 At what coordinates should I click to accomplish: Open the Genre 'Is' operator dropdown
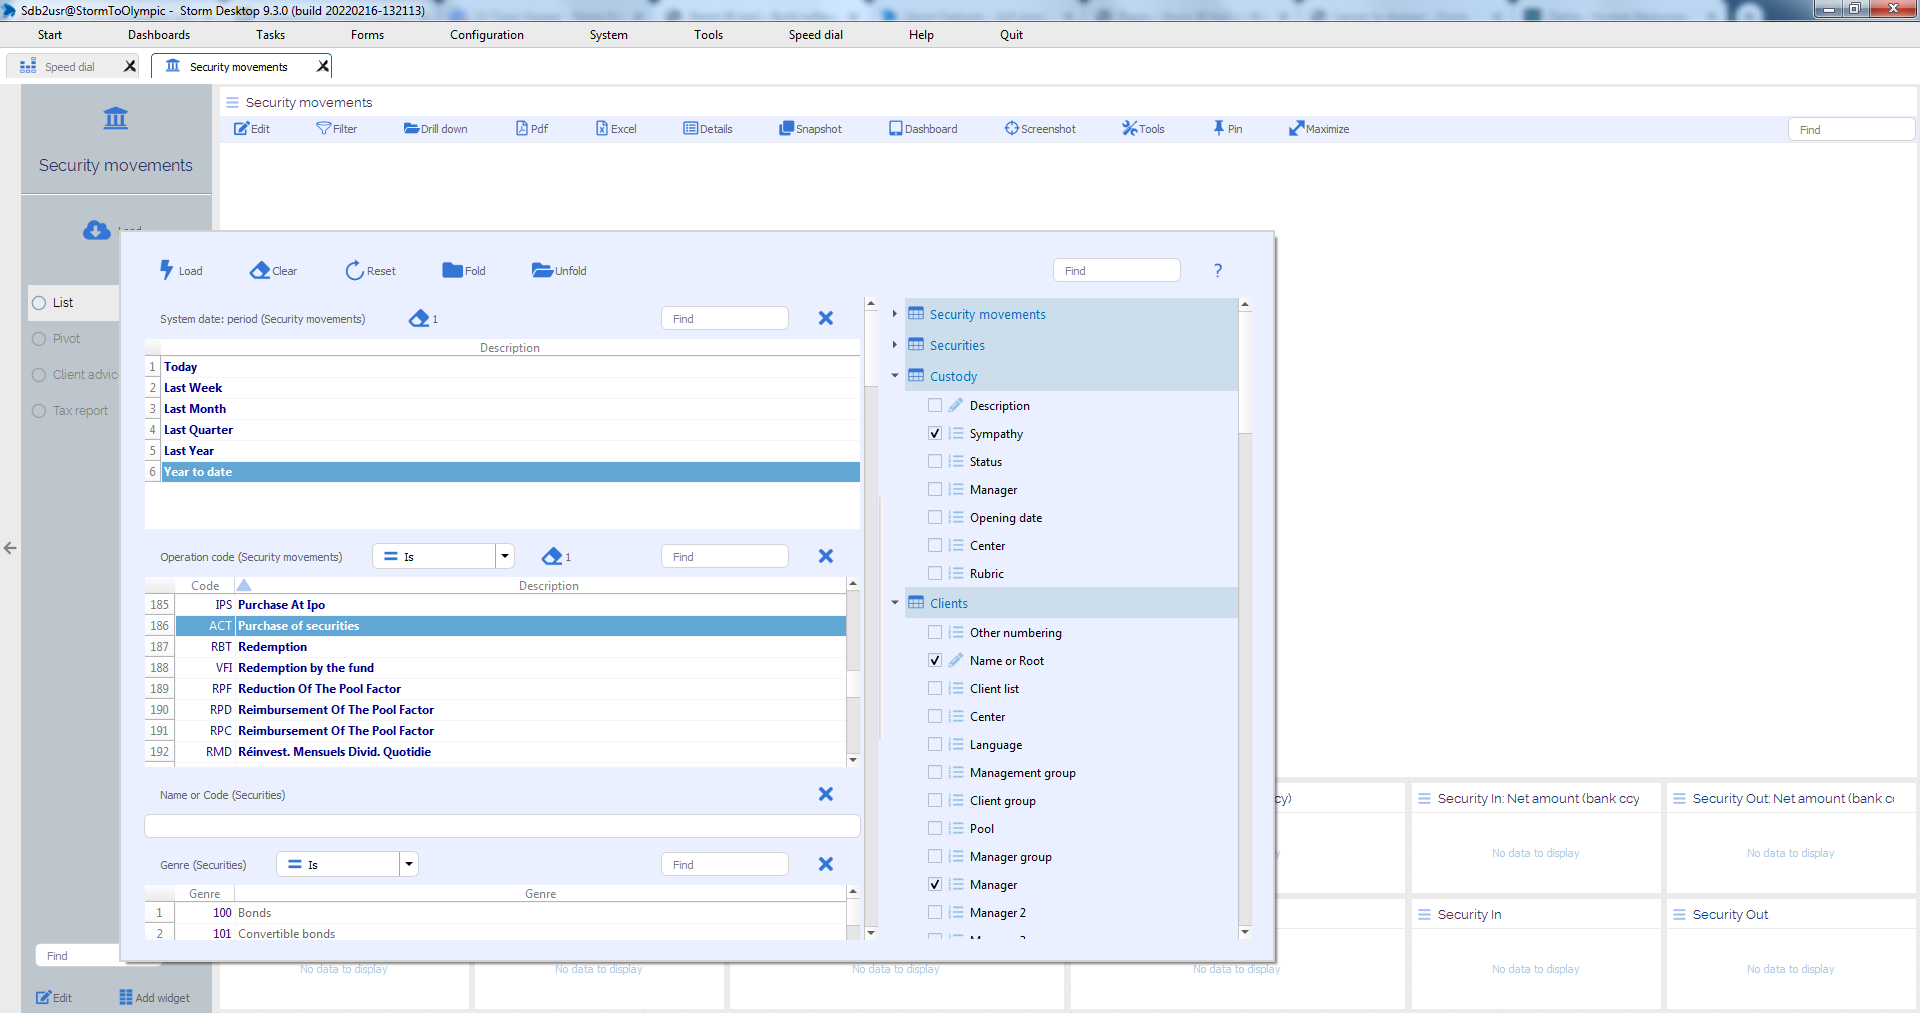click(408, 864)
